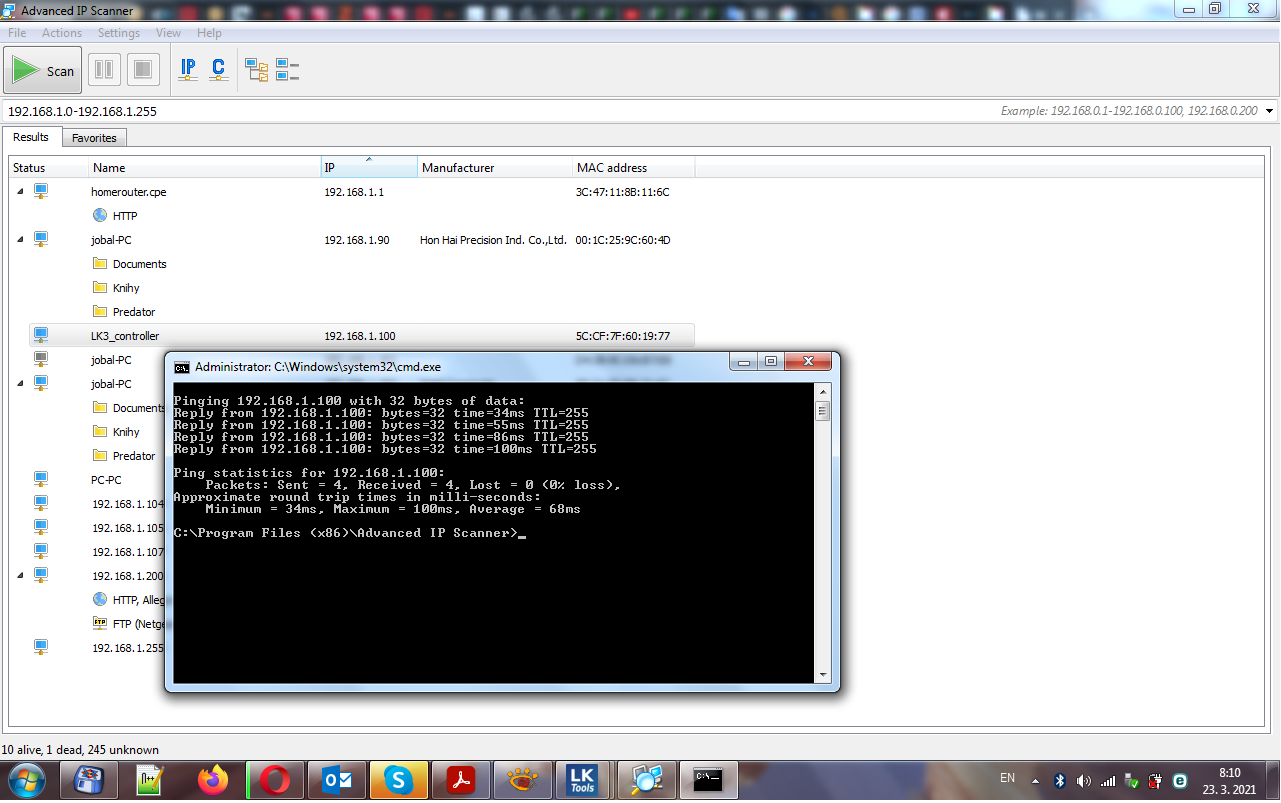1281x803 pixels.
Task: Sort results by the Manufacturer column header
Action: point(458,168)
